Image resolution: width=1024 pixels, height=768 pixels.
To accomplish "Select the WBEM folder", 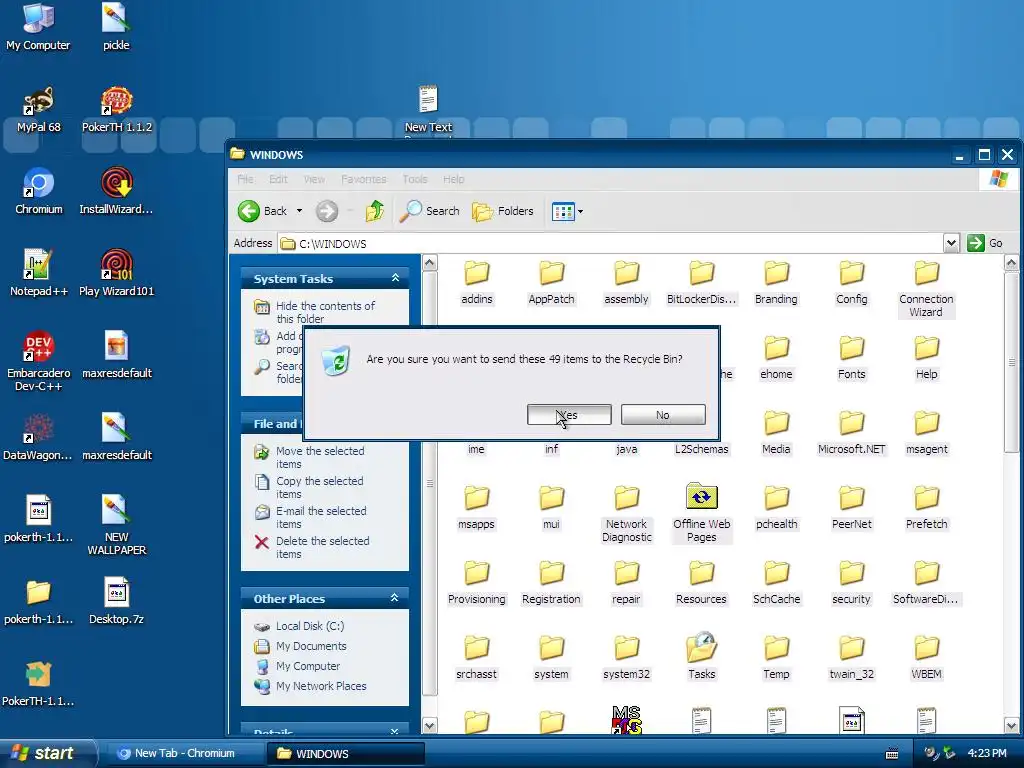I will click(x=926, y=658).
